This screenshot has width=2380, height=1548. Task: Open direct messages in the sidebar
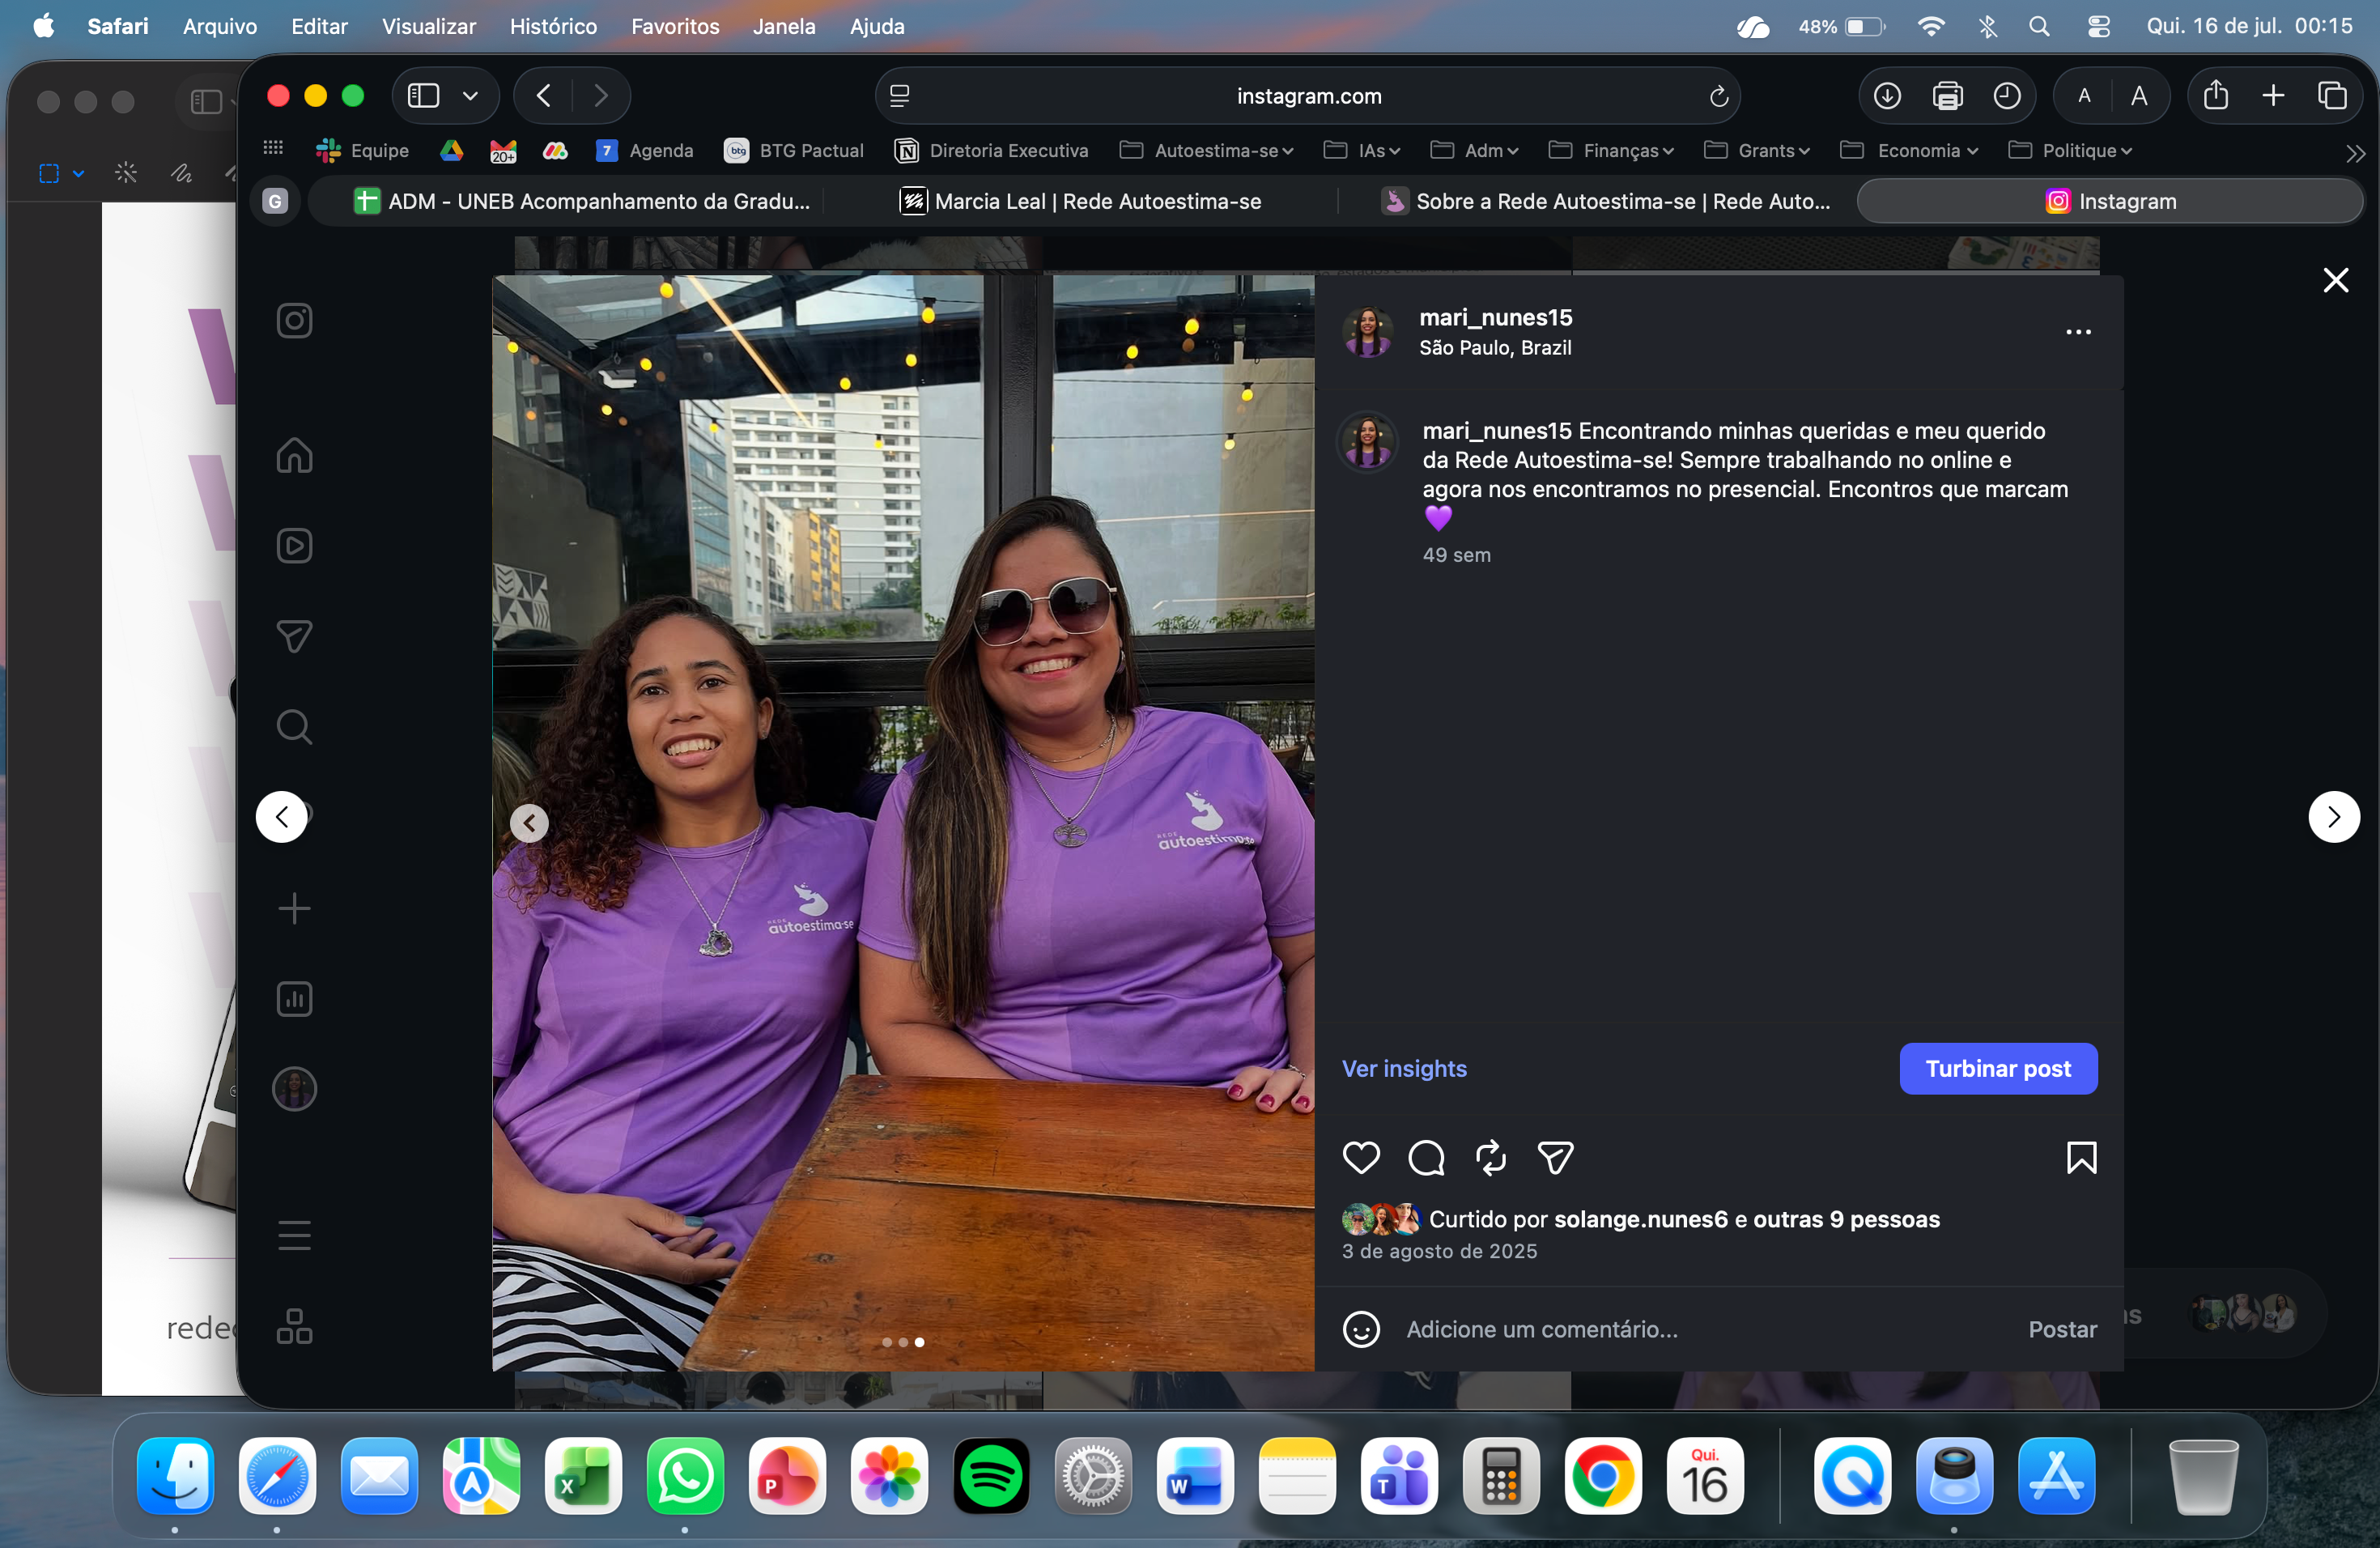click(294, 636)
